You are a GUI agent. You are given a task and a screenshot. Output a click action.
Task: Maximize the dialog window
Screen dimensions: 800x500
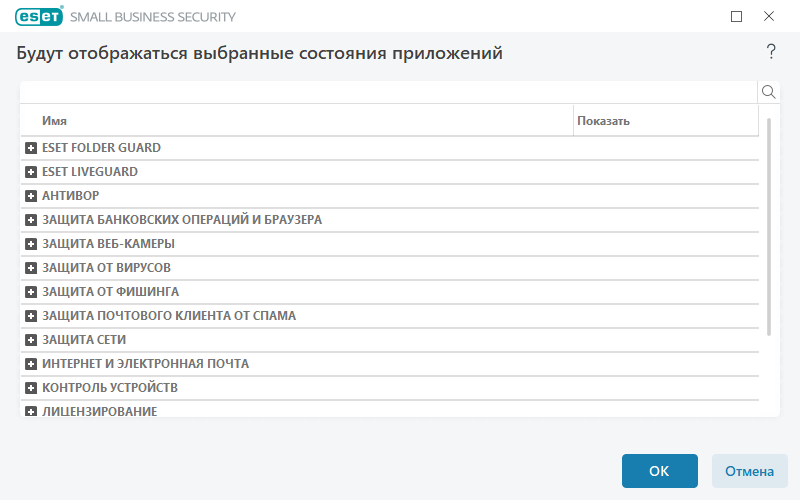click(737, 16)
